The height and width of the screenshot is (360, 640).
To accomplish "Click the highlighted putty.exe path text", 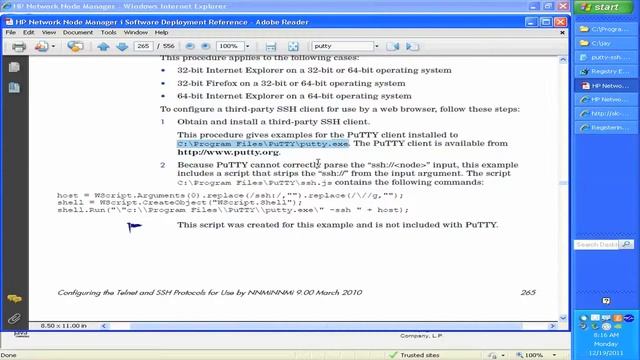I will [263, 144].
